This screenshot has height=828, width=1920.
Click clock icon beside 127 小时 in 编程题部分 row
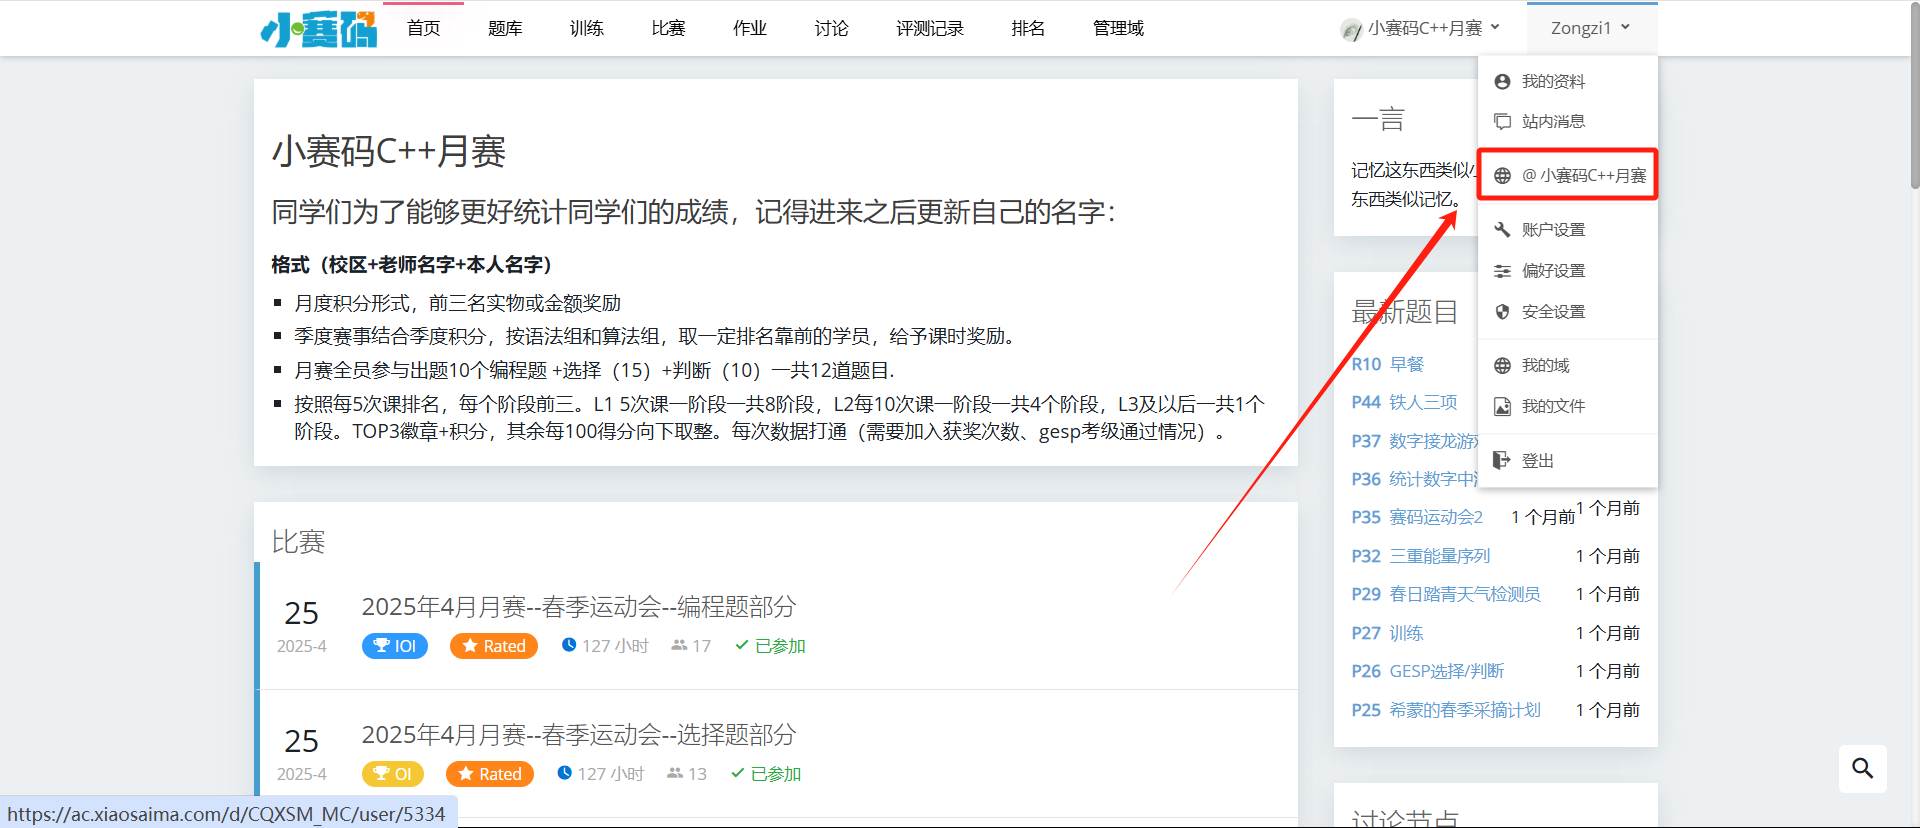pyautogui.click(x=569, y=645)
